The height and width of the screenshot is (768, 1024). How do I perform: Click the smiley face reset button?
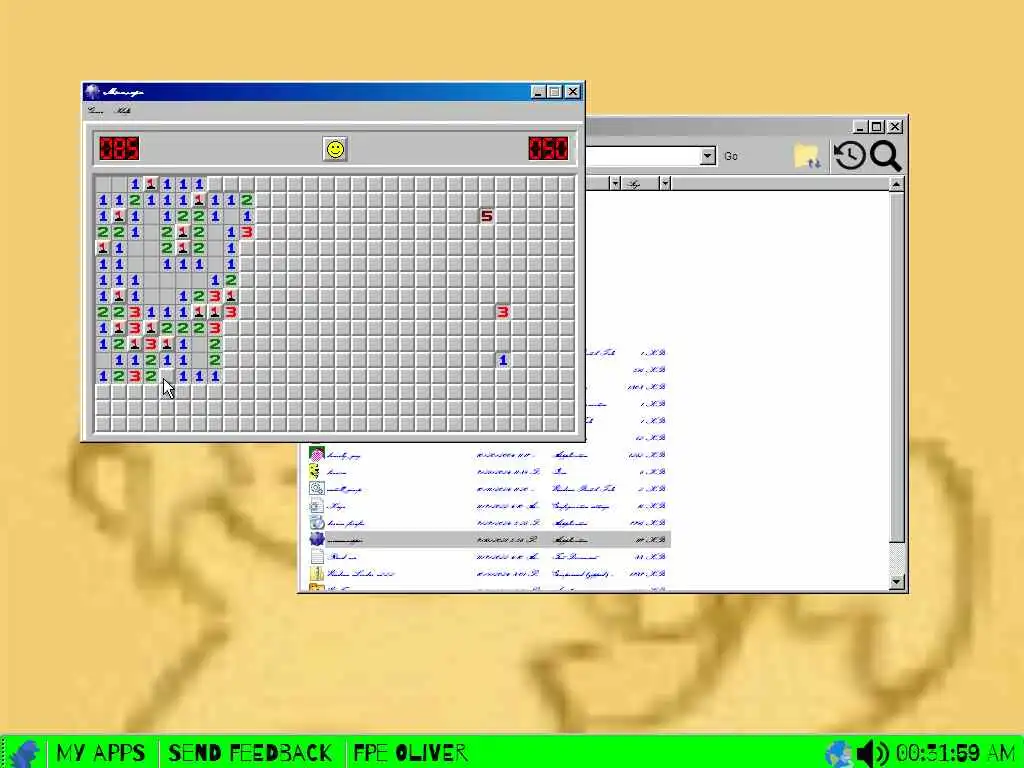[335, 150]
